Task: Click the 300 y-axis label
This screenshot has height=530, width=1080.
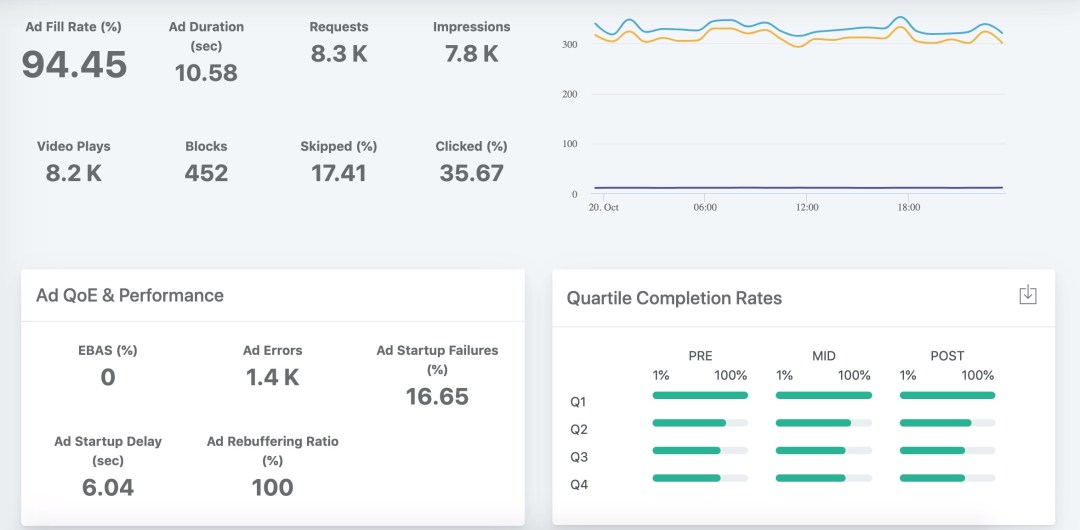Action: (570, 45)
